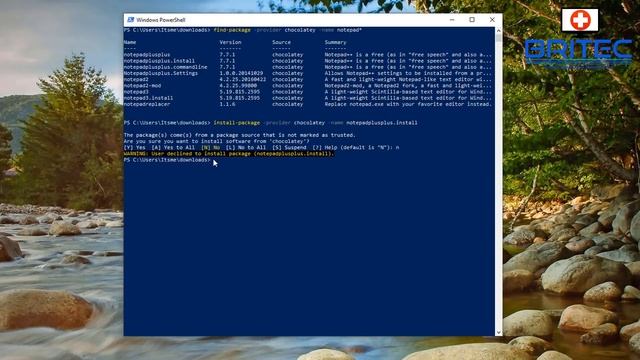
Task: Click version '1.1.6' of notepadreplacer
Action: pos(227,104)
